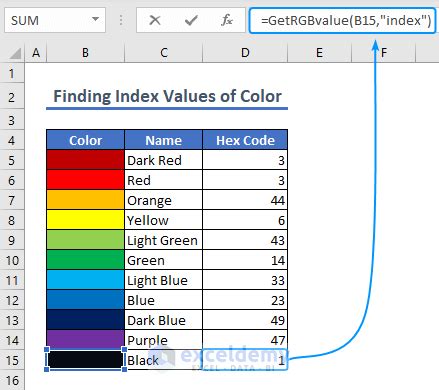This screenshot has height=390, width=439.
Task: Select the cell with value 33
Action: [x=245, y=280]
